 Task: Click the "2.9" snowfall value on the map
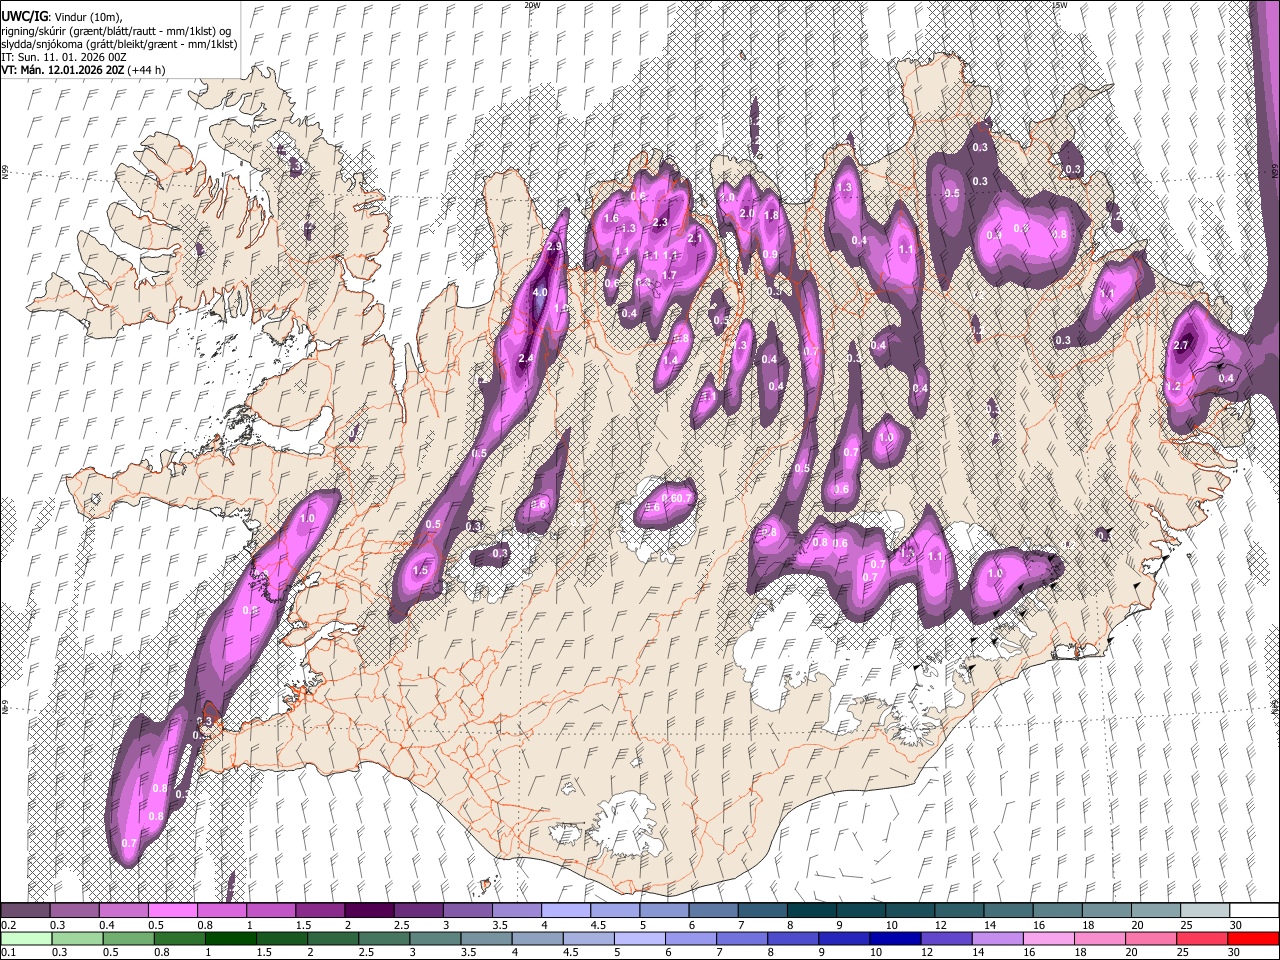coord(555,247)
